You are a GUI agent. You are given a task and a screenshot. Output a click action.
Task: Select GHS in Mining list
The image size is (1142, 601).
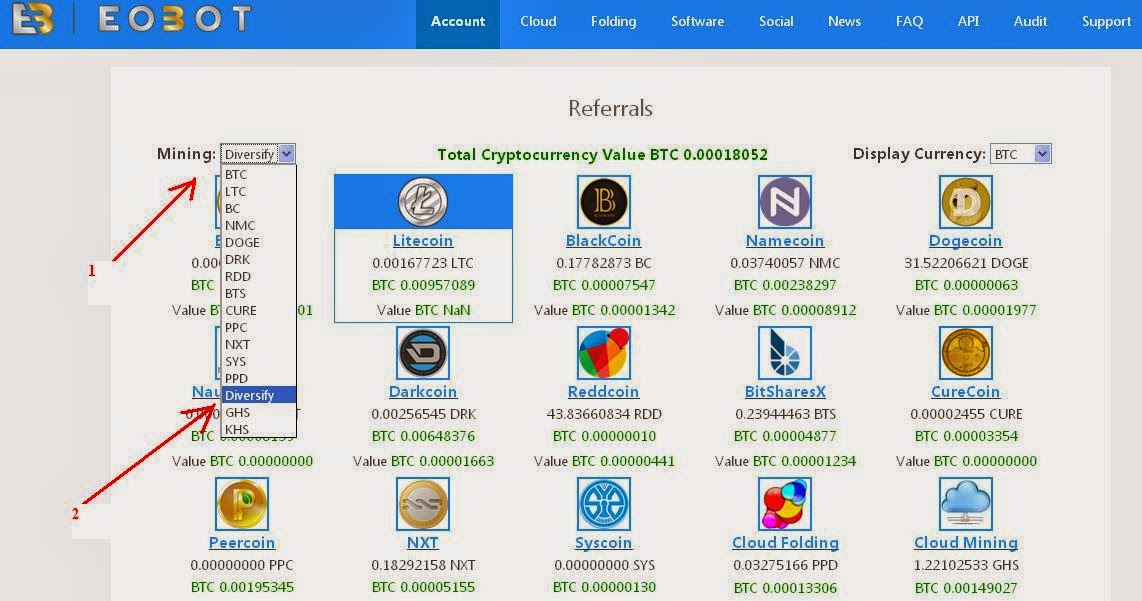(x=259, y=412)
